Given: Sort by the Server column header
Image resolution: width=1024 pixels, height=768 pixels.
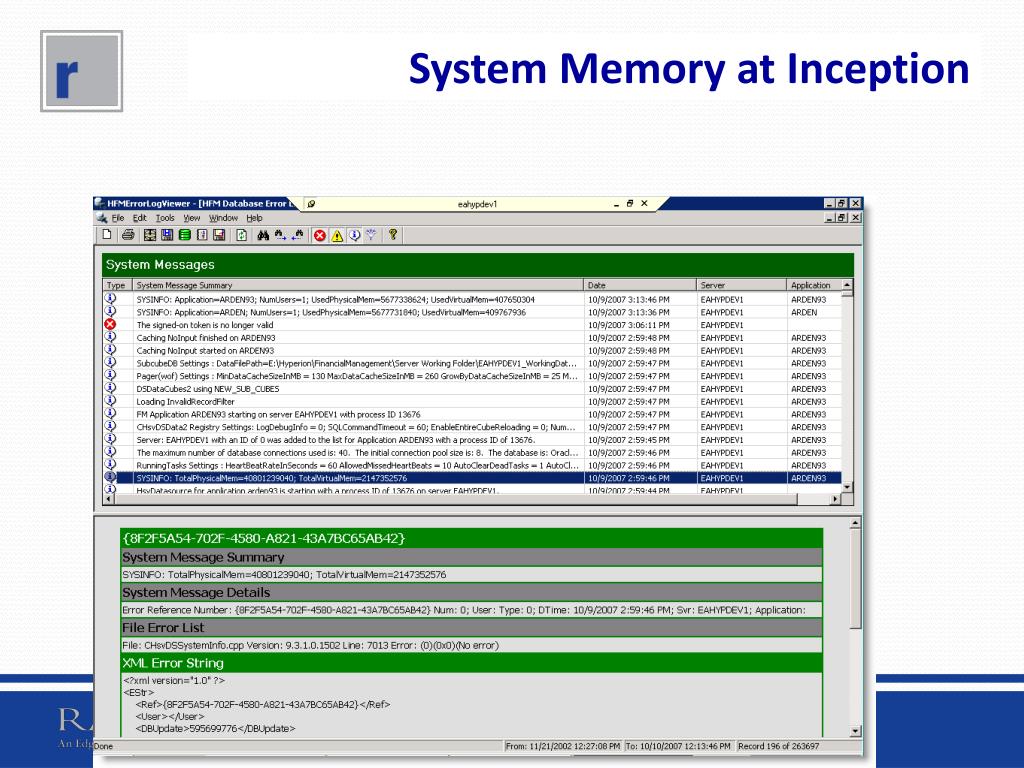Looking at the screenshot, I should [x=741, y=285].
